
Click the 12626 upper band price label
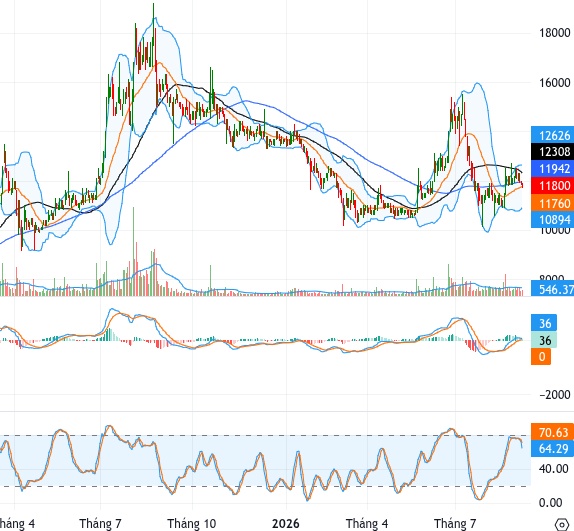pos(553,136)
